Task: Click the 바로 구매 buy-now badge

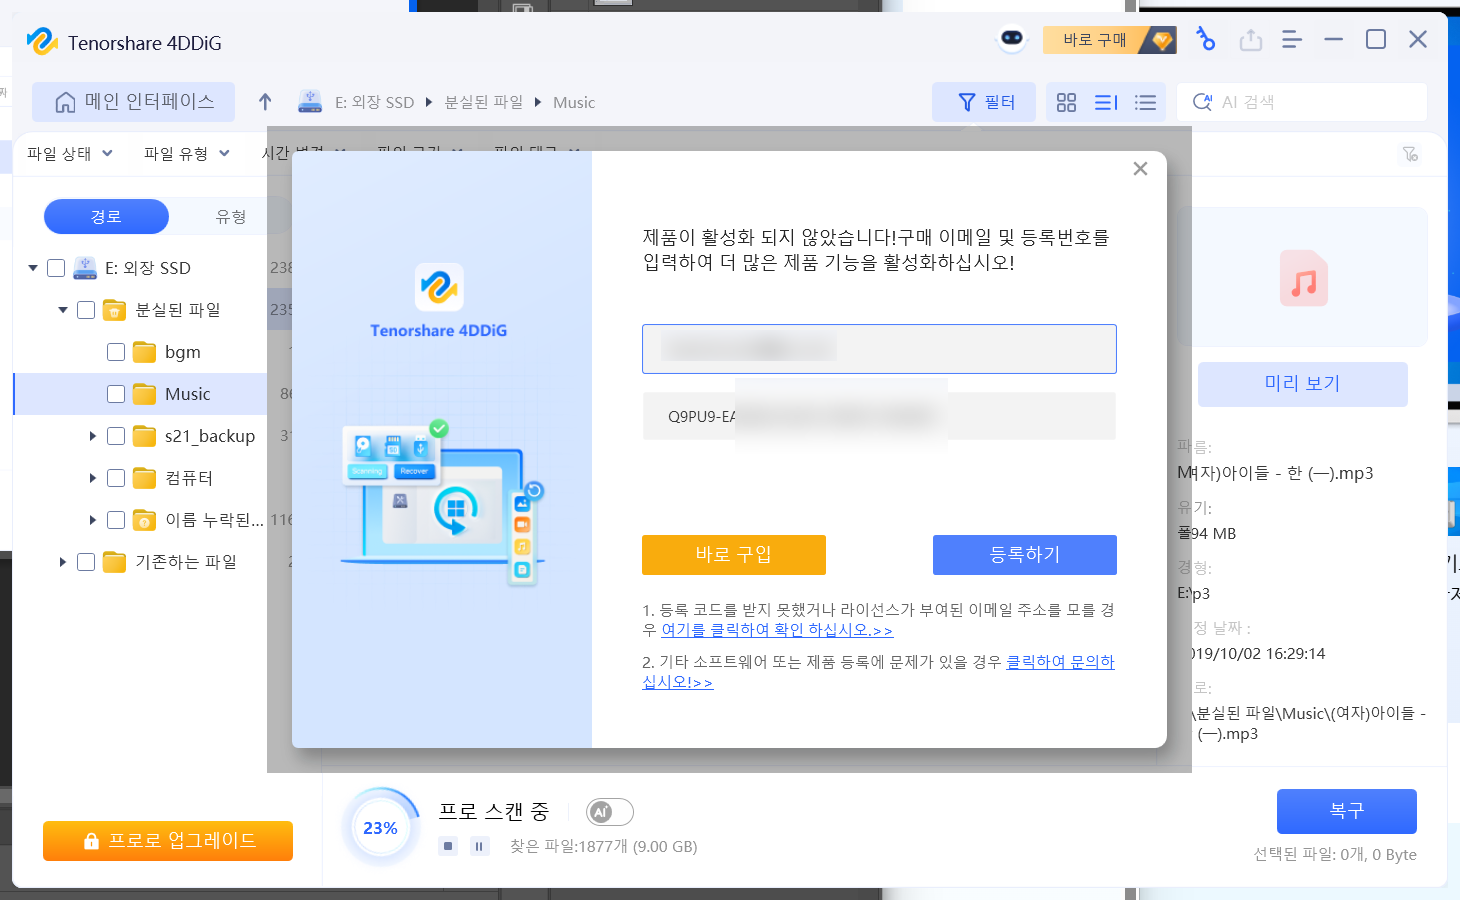Action: pos(1109,40)
